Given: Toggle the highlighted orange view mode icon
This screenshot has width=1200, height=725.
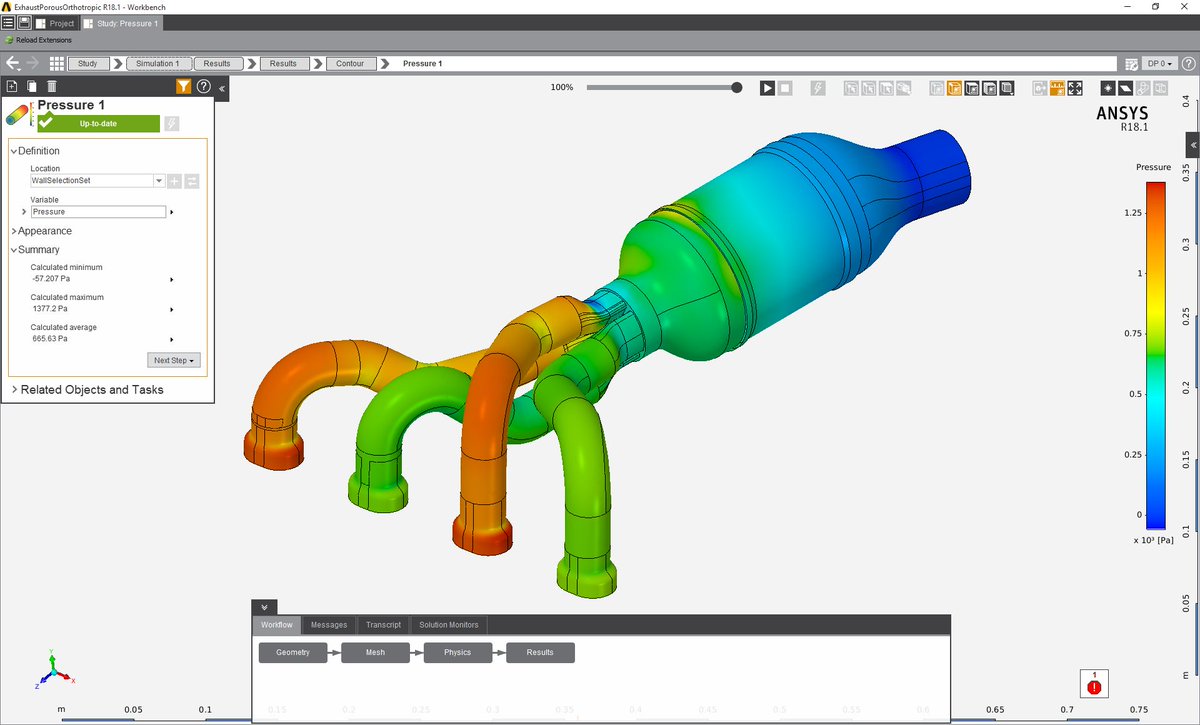Looking at the screenshot, I should click(x=954, y=88).
